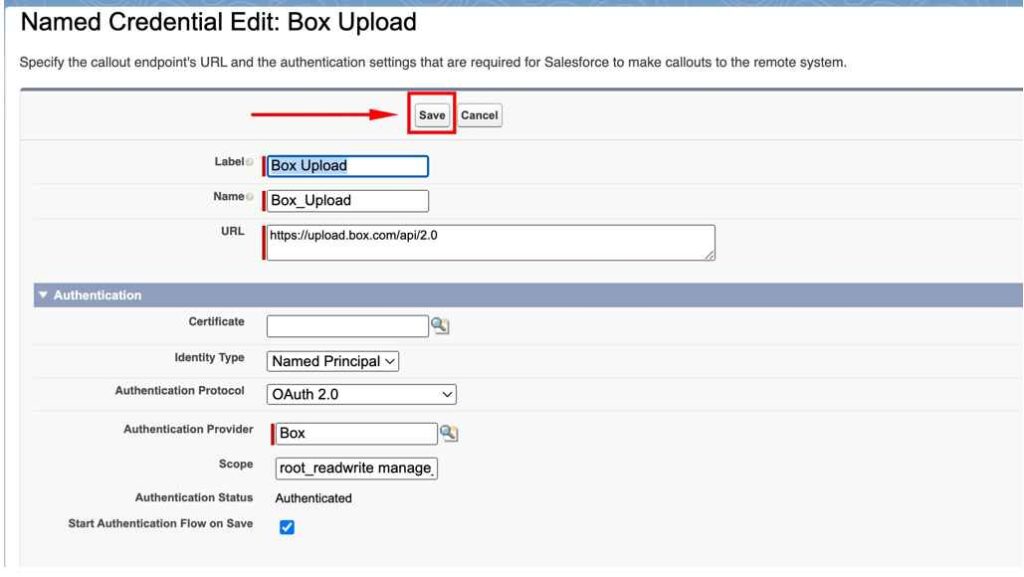Click the Name help icon
Screen dimensions: 1024x577
tap(249, 196)
